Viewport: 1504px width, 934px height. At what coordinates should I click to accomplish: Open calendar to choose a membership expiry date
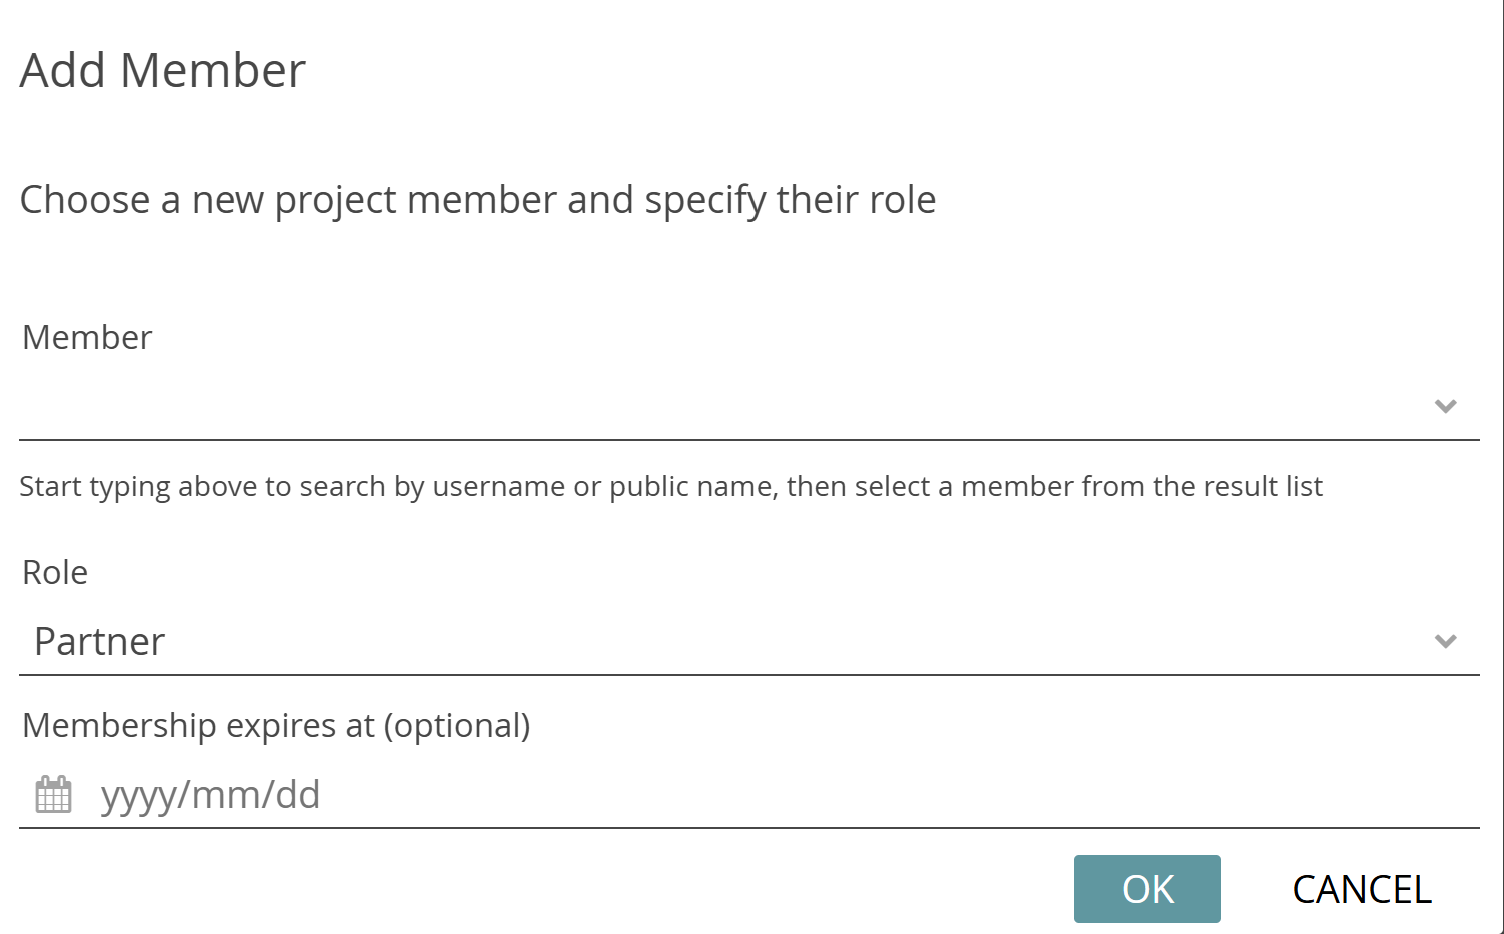51,793
